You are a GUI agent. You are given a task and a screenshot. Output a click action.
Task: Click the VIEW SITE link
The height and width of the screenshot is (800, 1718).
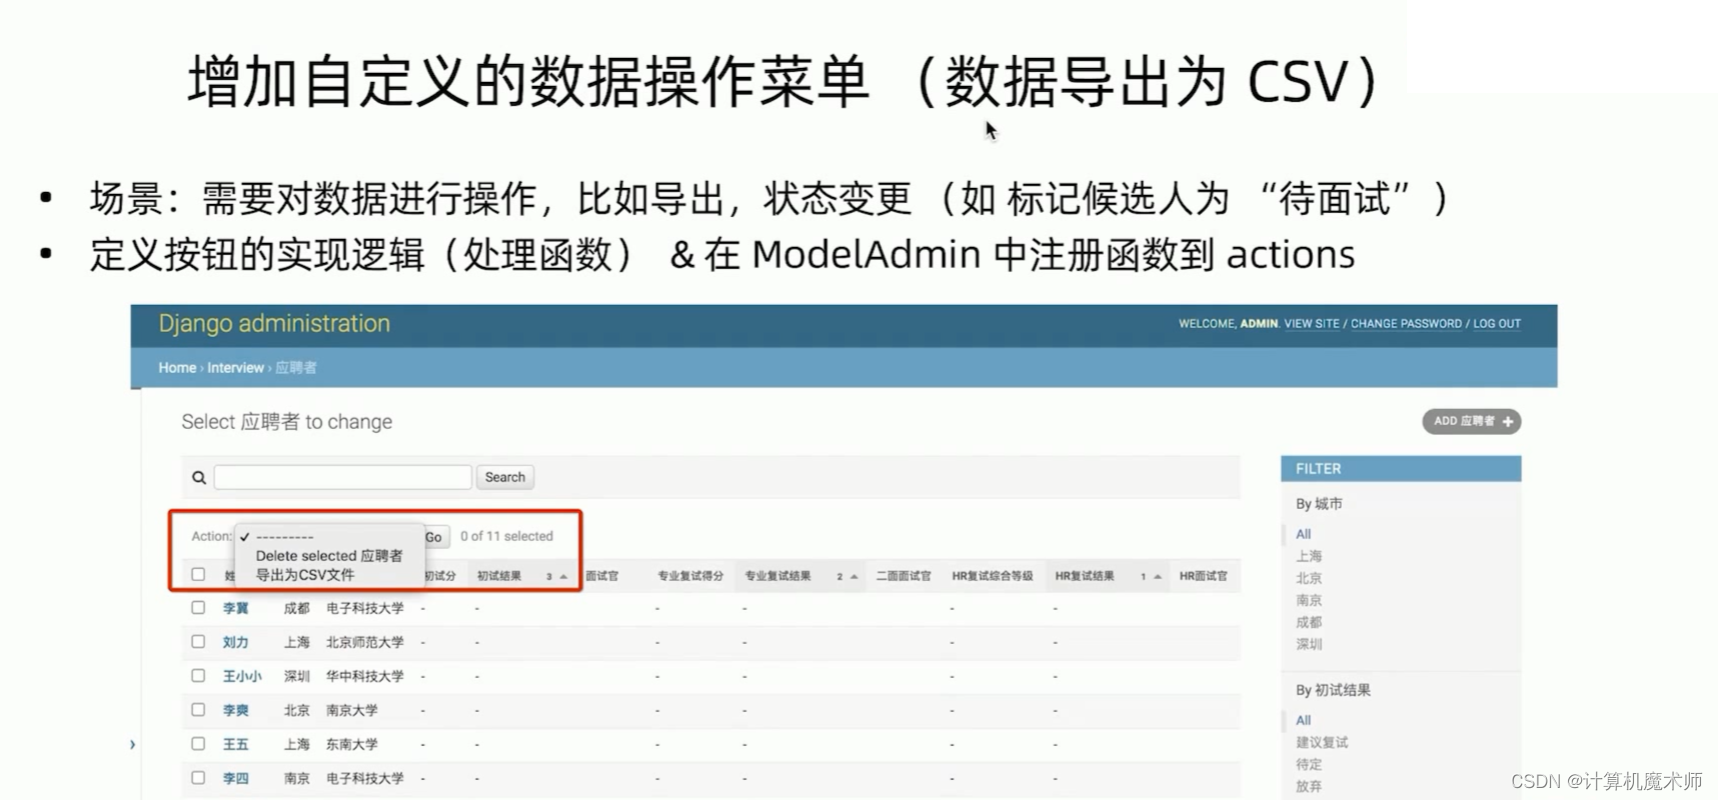[x=1311, y=324]
